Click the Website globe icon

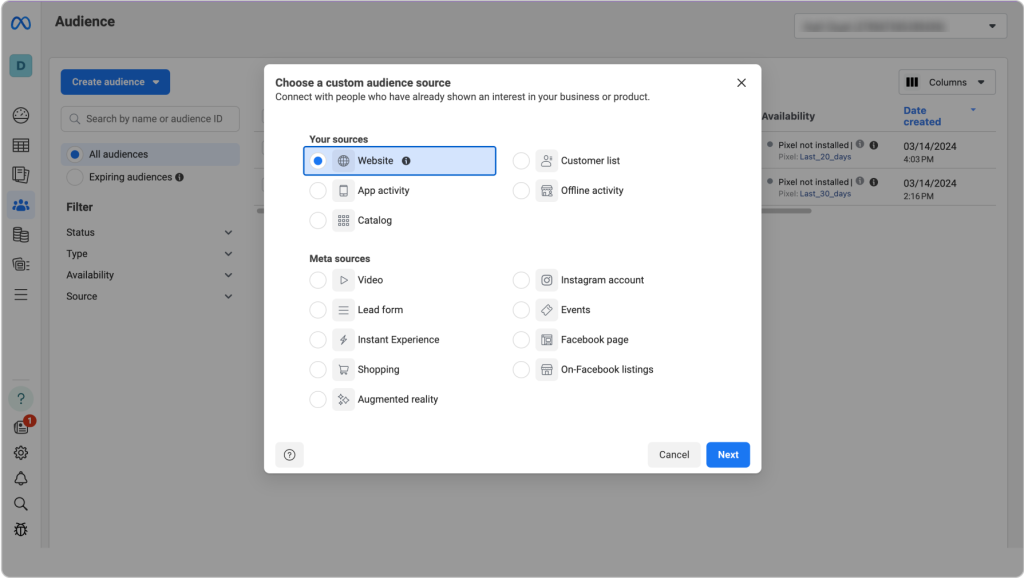pyautogui.click(x=344, y=161)
